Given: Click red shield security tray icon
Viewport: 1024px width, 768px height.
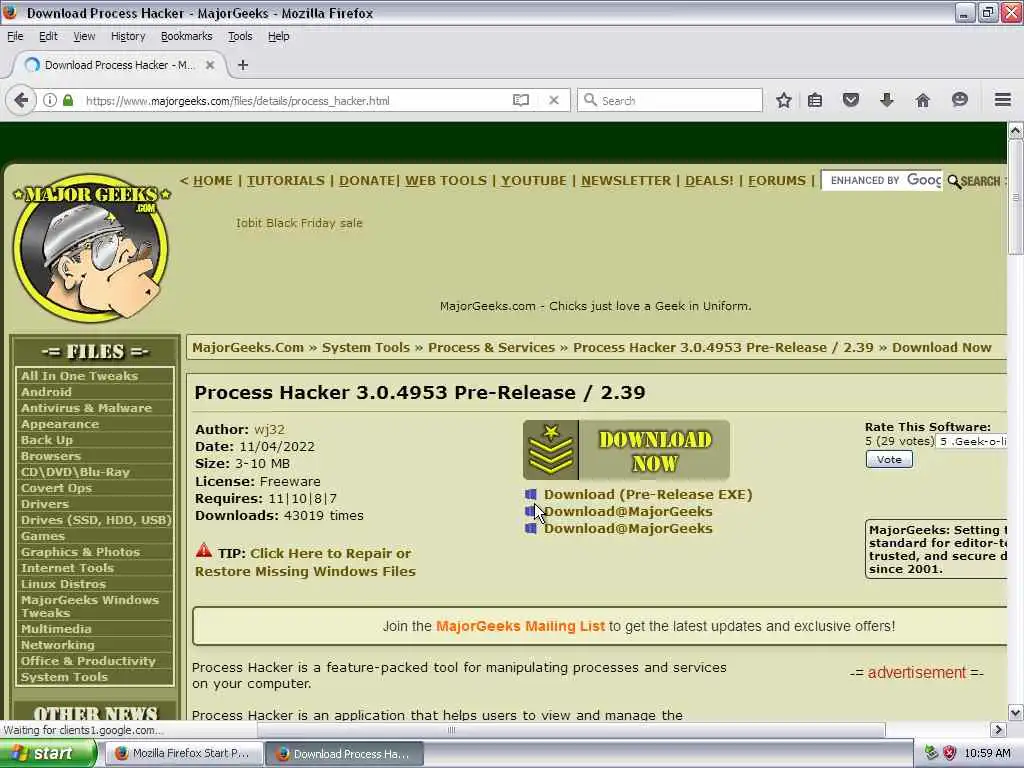Looking at the screenshot, I should (x=950, y=753).
